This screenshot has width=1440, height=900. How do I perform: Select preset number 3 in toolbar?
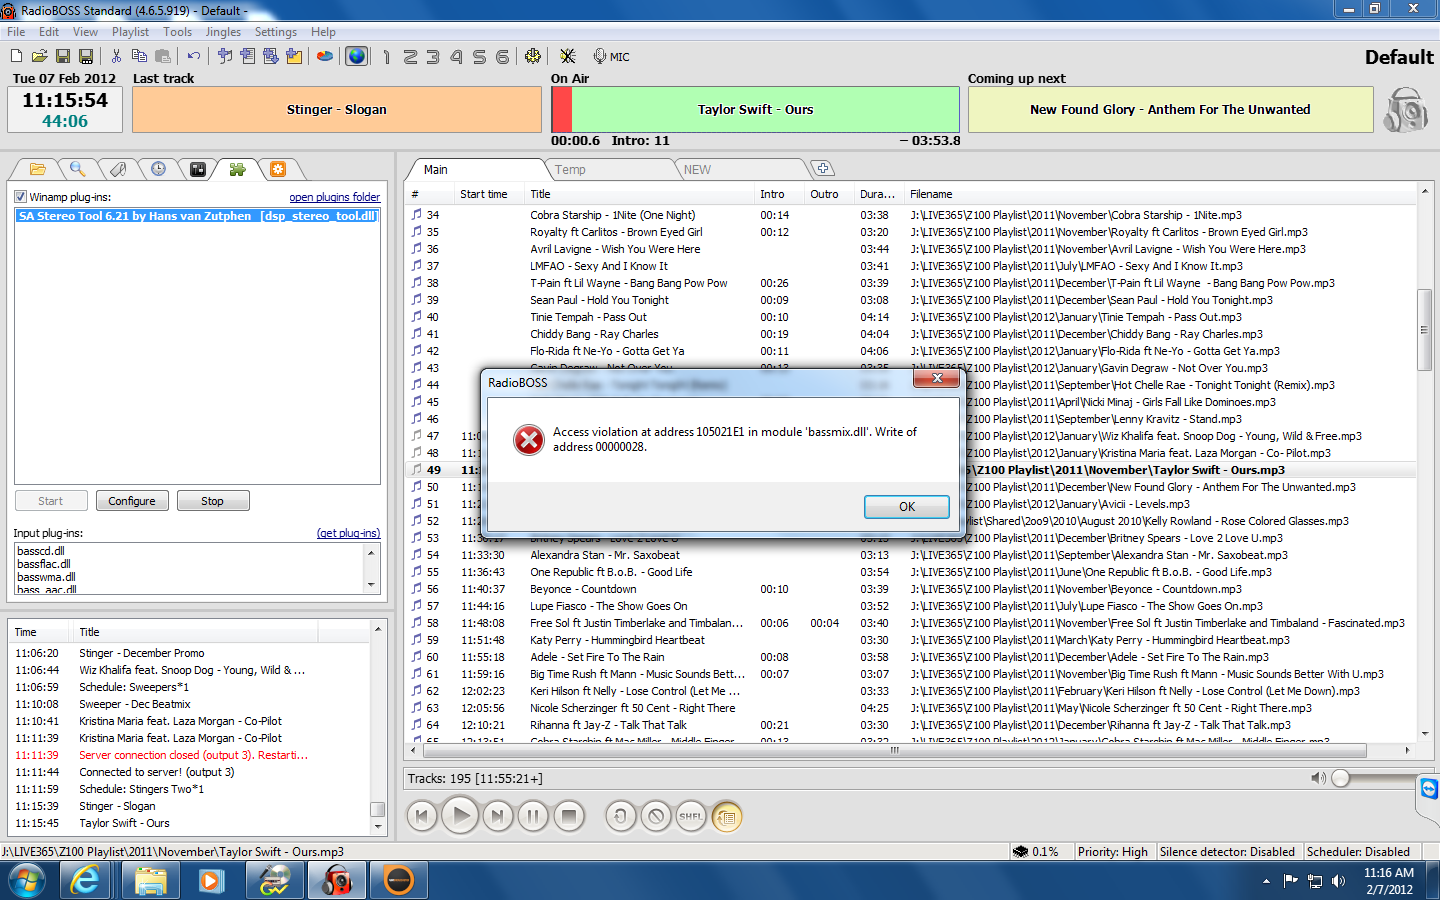[x=433, y=57]
